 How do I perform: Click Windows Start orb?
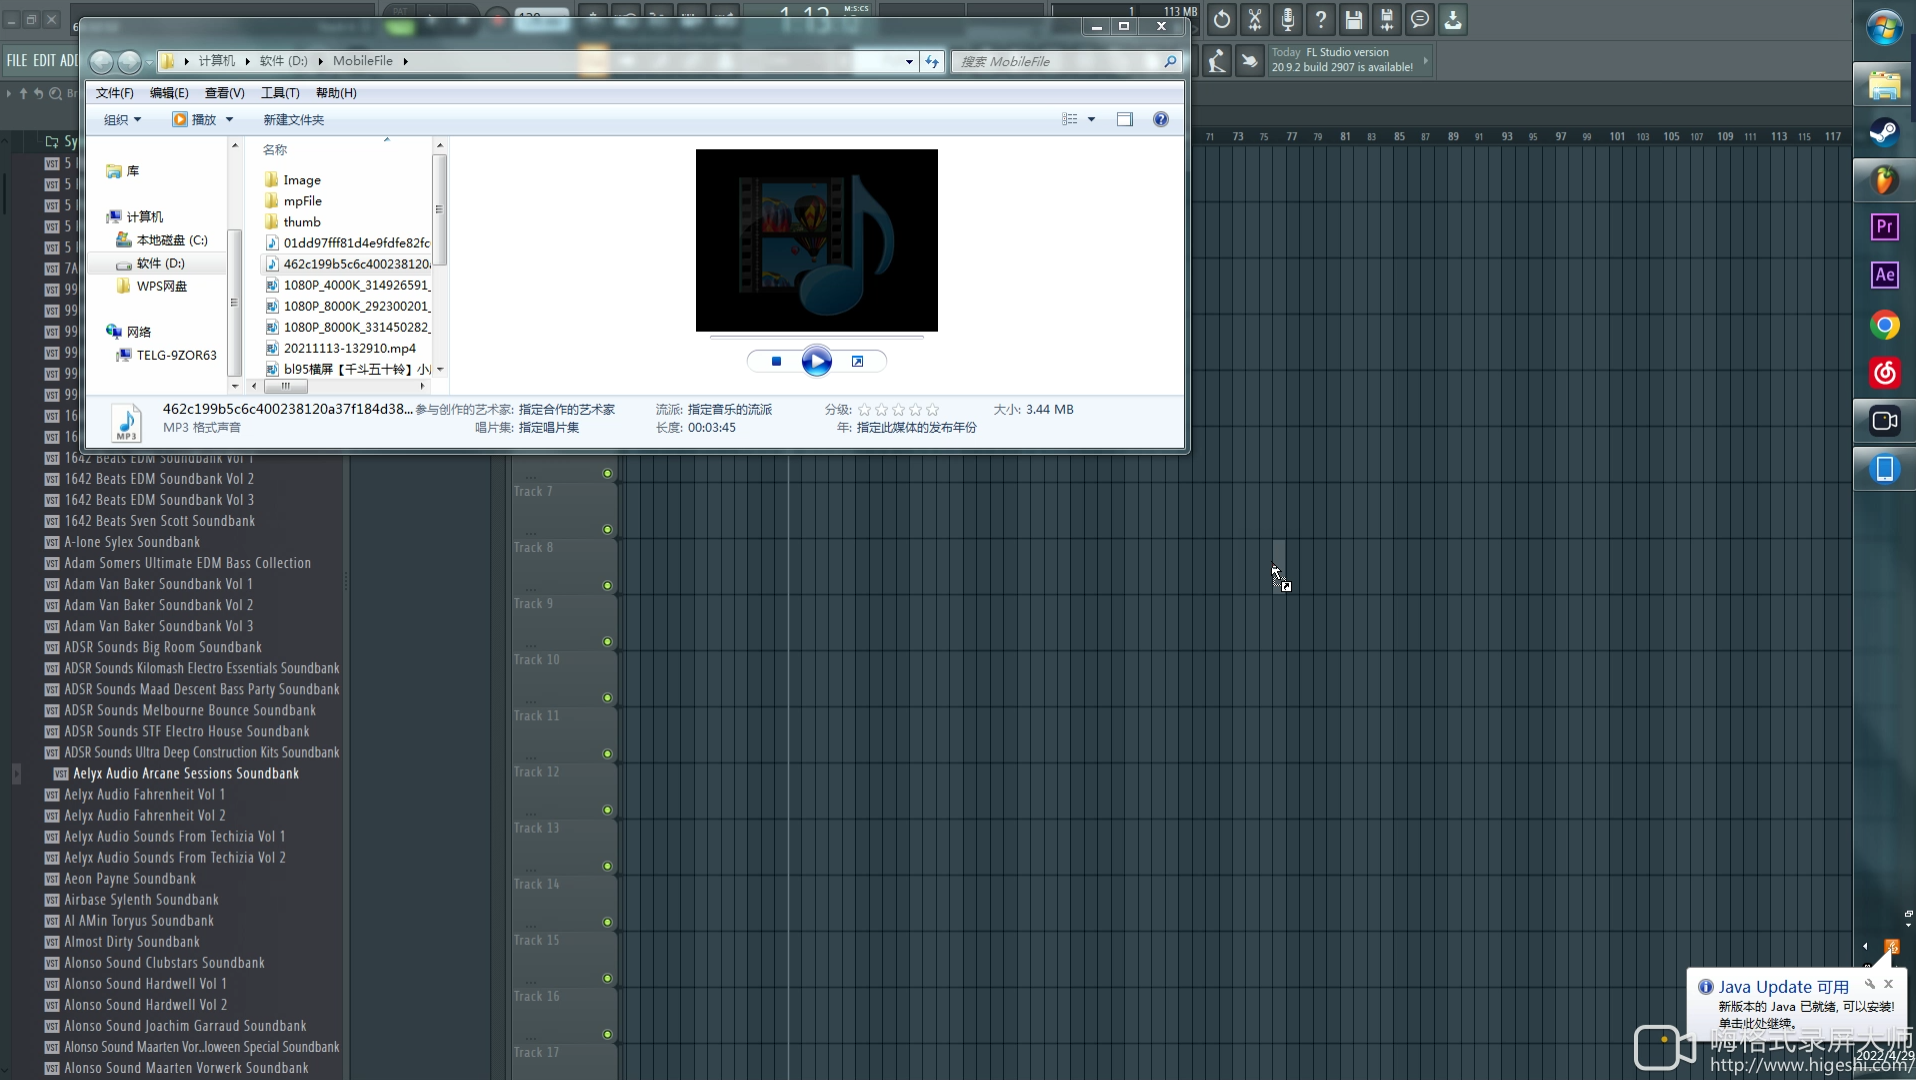1885,28
